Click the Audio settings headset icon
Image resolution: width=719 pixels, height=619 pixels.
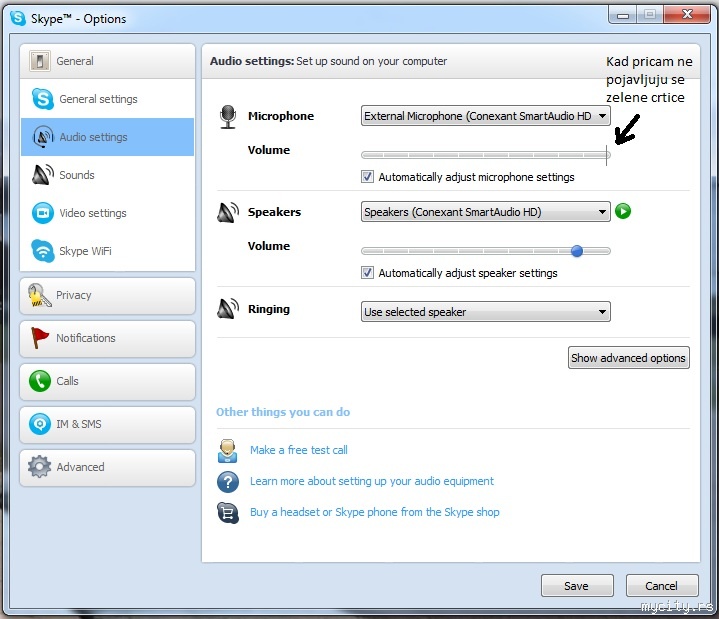(43, 137)
